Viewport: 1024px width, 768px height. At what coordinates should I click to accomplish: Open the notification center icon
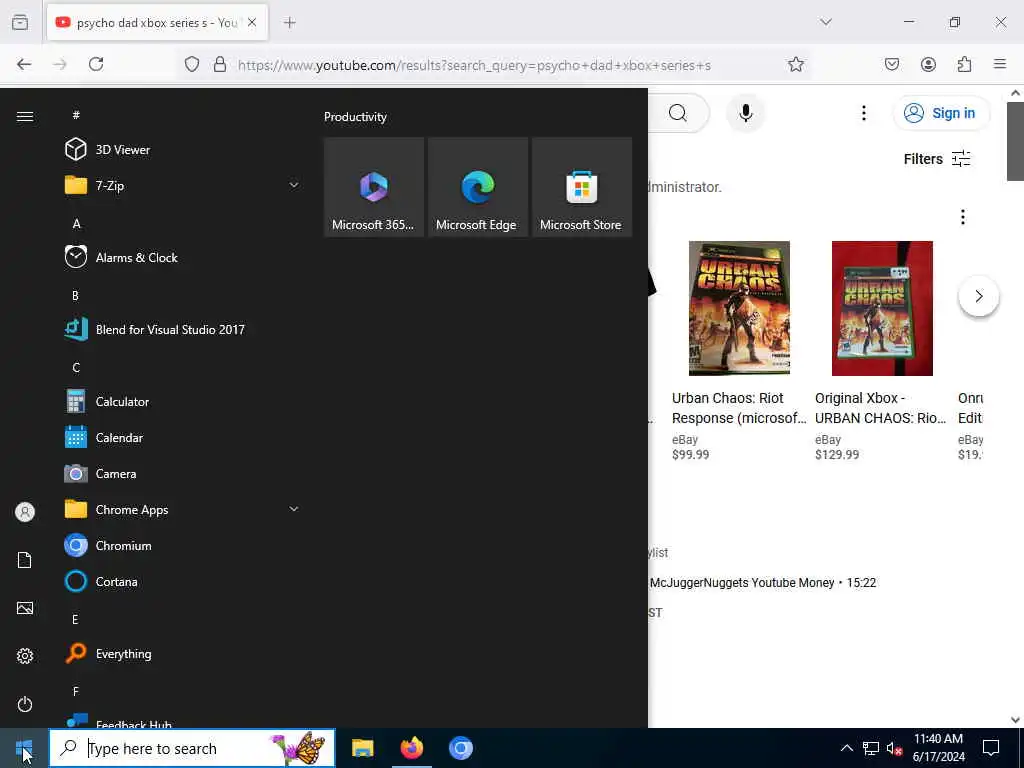click(x=991, y=748)
